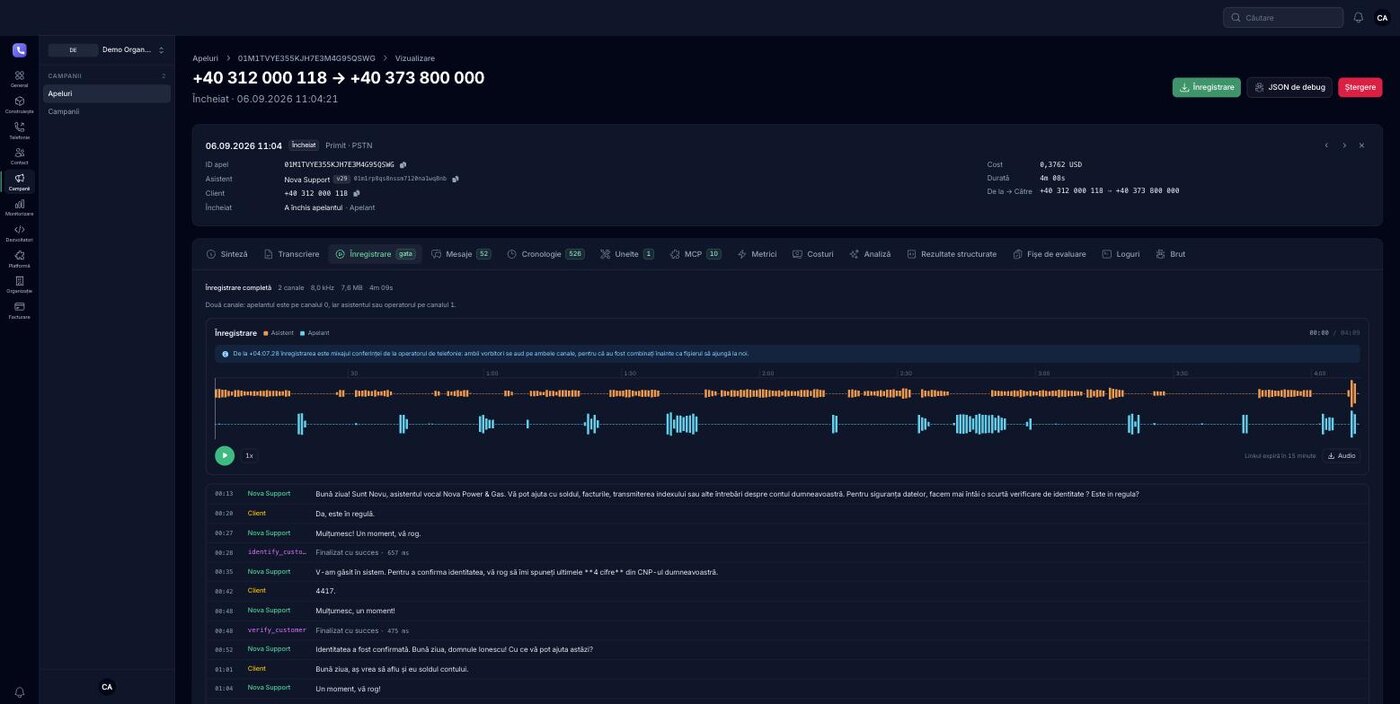Image resolution: width=1400 pixels, height=704 pixels.
Task: Click the 00:13 transcript timestamp
Action: tap(224, 494)
